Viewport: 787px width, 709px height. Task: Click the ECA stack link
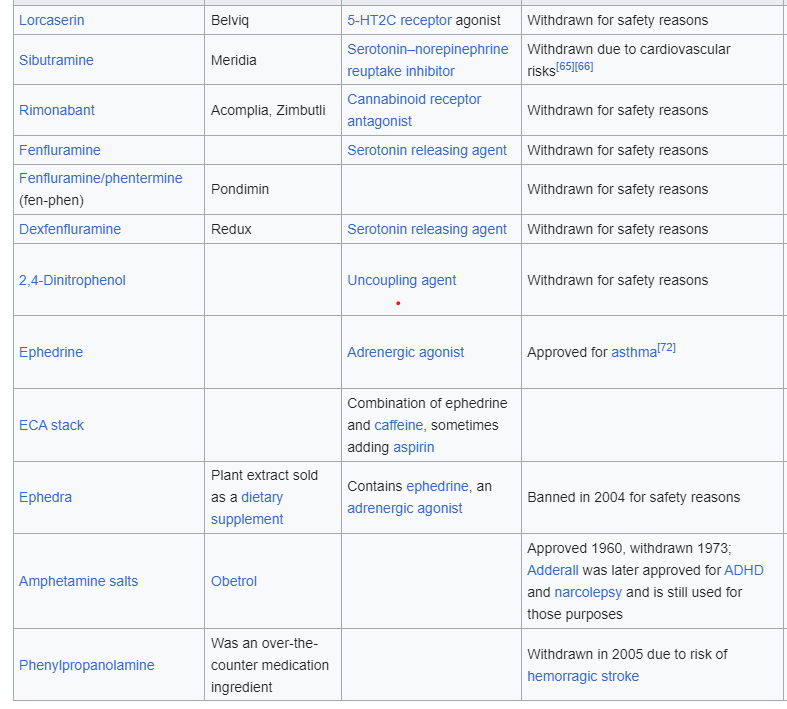(x=51, y=426)
